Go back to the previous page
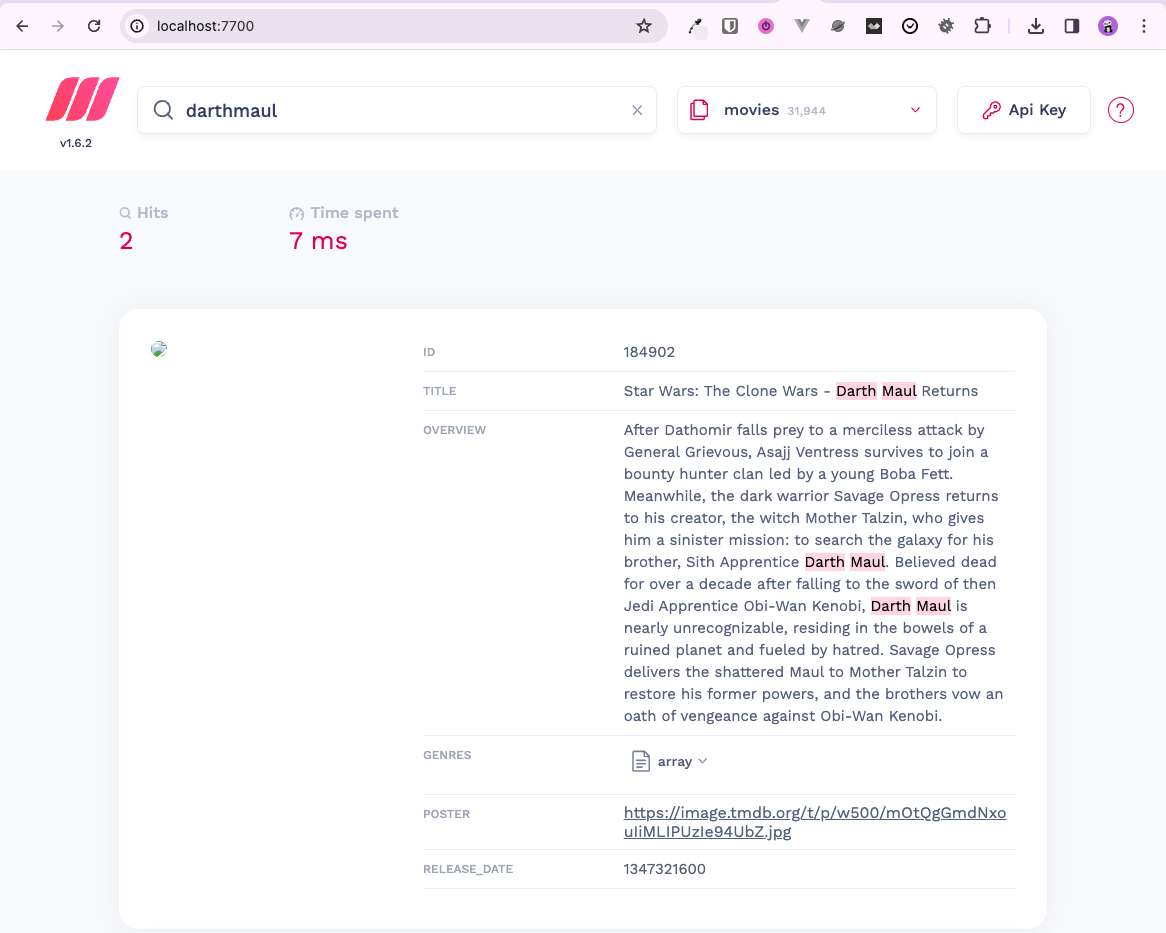Image resolution: width=1166 pixels, height=933 pixels. (22, 26)
